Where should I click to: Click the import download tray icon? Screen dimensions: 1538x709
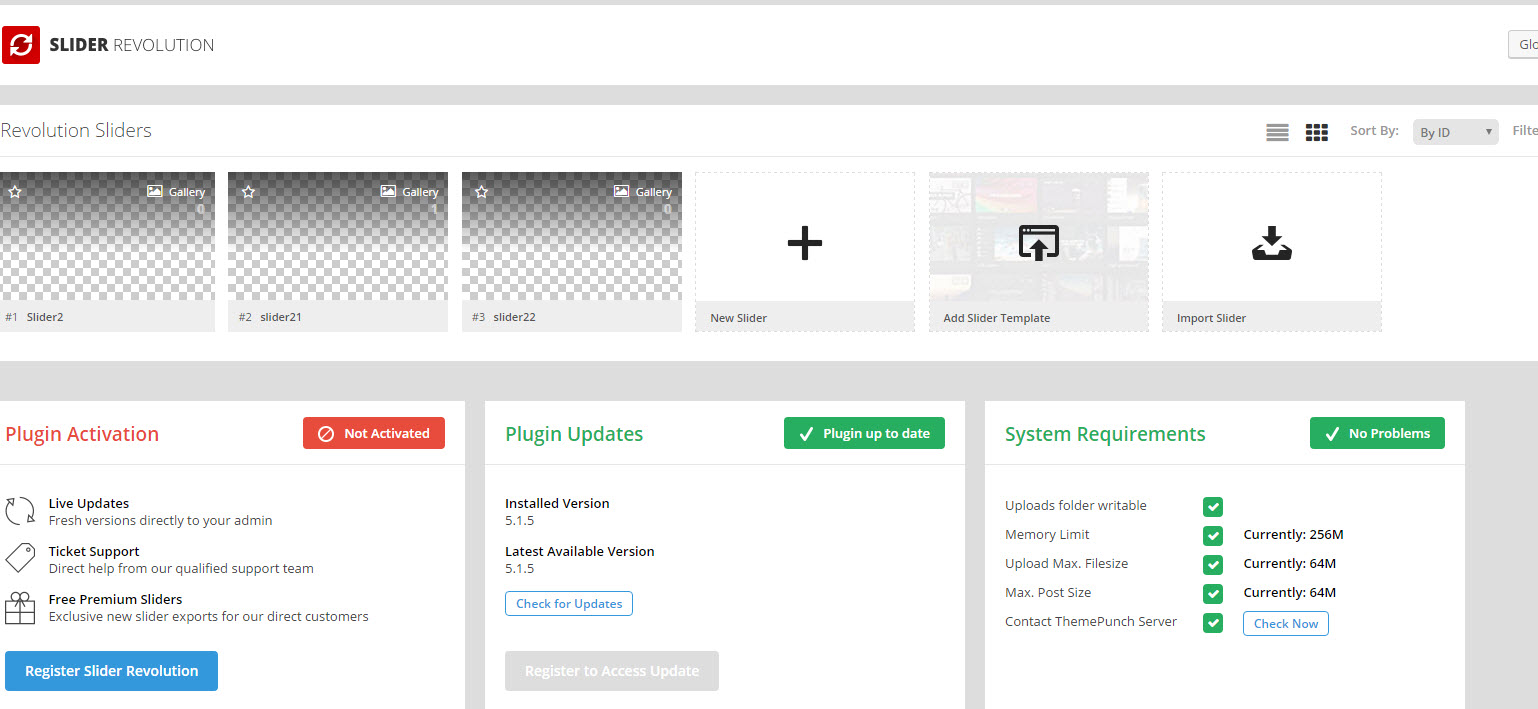1272,243
